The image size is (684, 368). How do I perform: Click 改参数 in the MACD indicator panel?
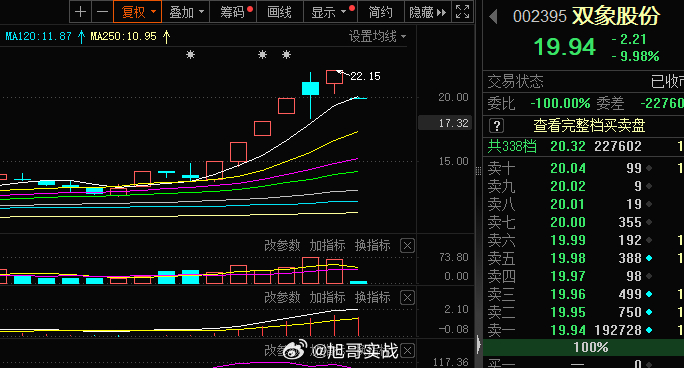(x=282, y=297)
